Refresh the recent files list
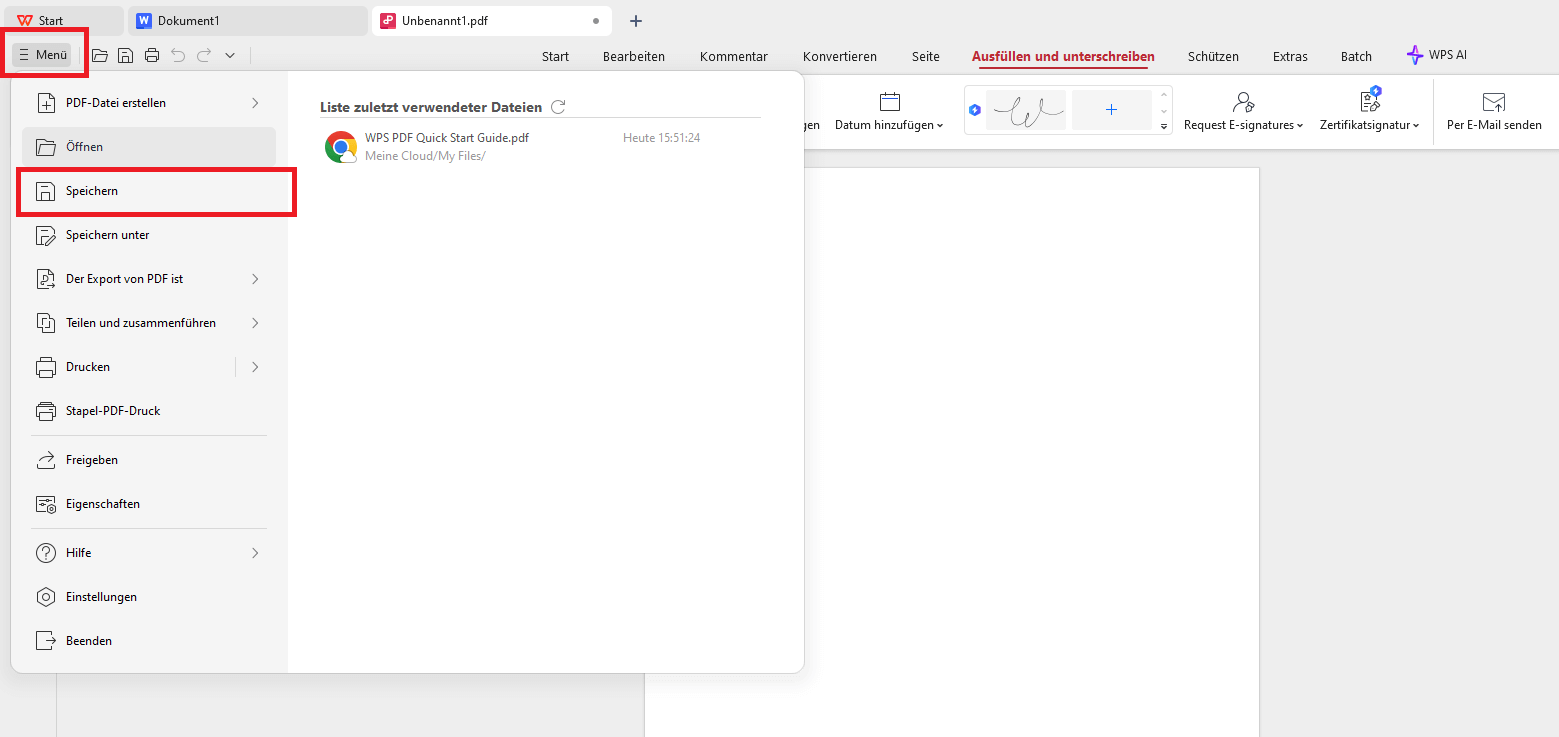The width and height of the screenshot is (1559, 737). (x=558, y=106)
